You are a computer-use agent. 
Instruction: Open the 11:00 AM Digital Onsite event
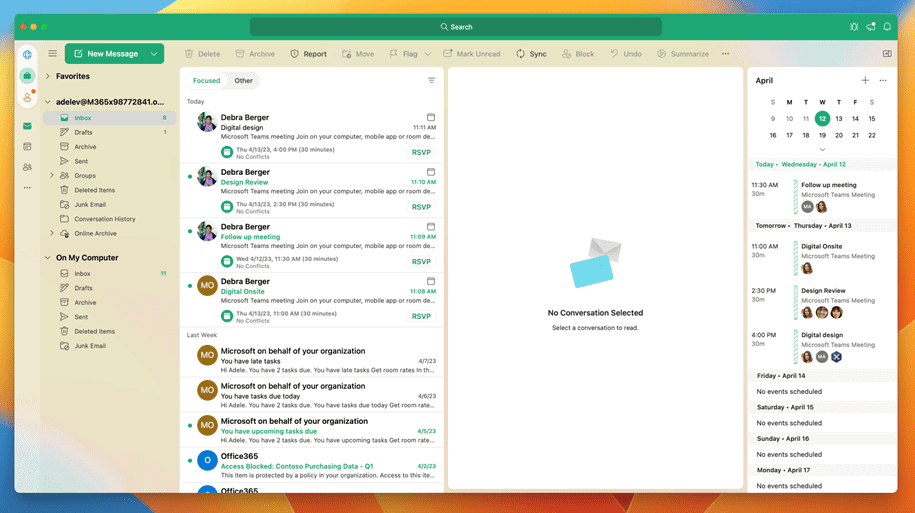pyautogui.click(x=822, y=257)
